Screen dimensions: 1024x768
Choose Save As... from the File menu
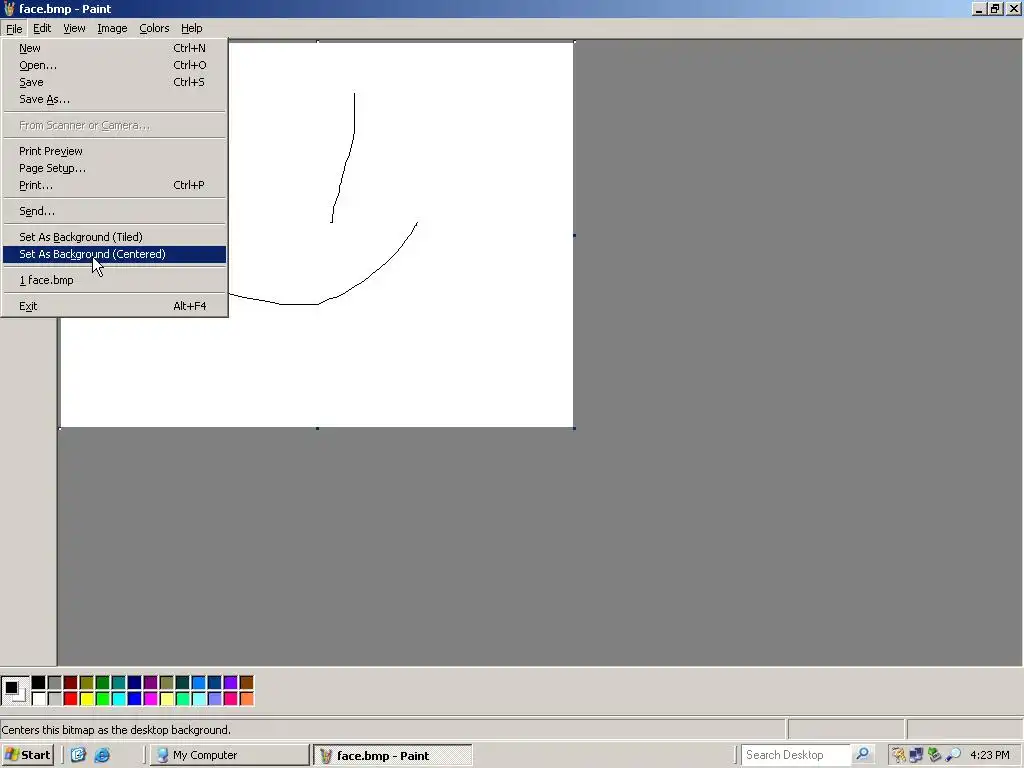114,99
